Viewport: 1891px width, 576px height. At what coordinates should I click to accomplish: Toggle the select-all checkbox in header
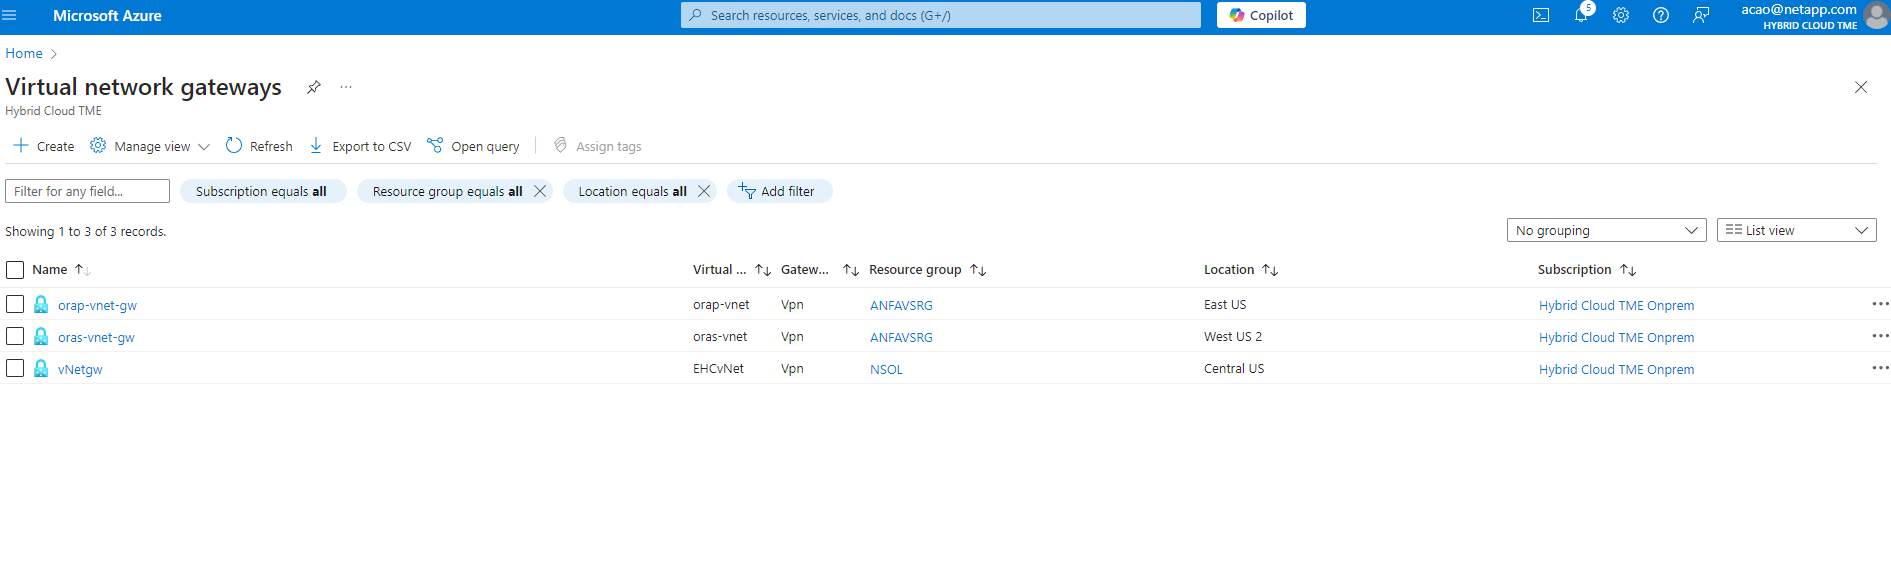tap(15, 270)
